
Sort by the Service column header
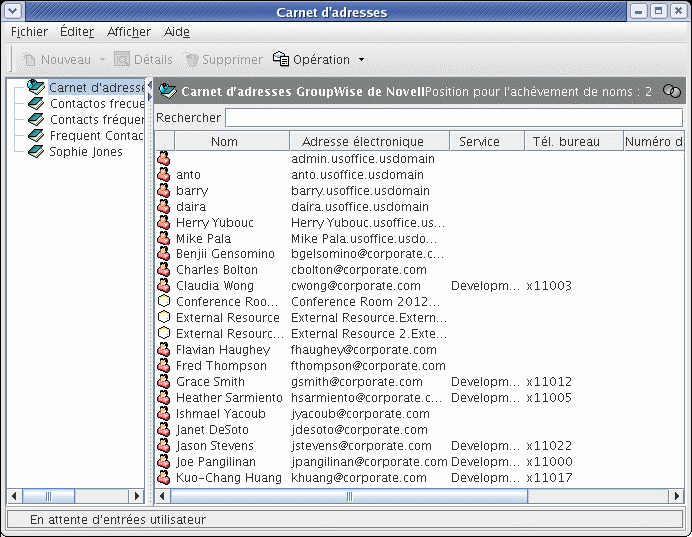[x=487, y=141]
